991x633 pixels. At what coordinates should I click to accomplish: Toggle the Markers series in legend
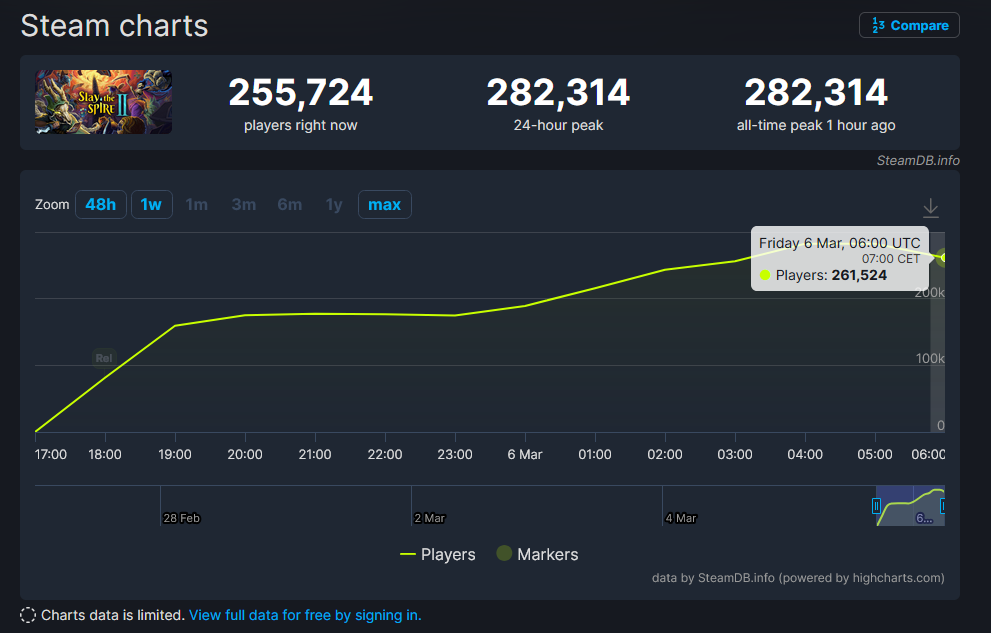point(537,554)
